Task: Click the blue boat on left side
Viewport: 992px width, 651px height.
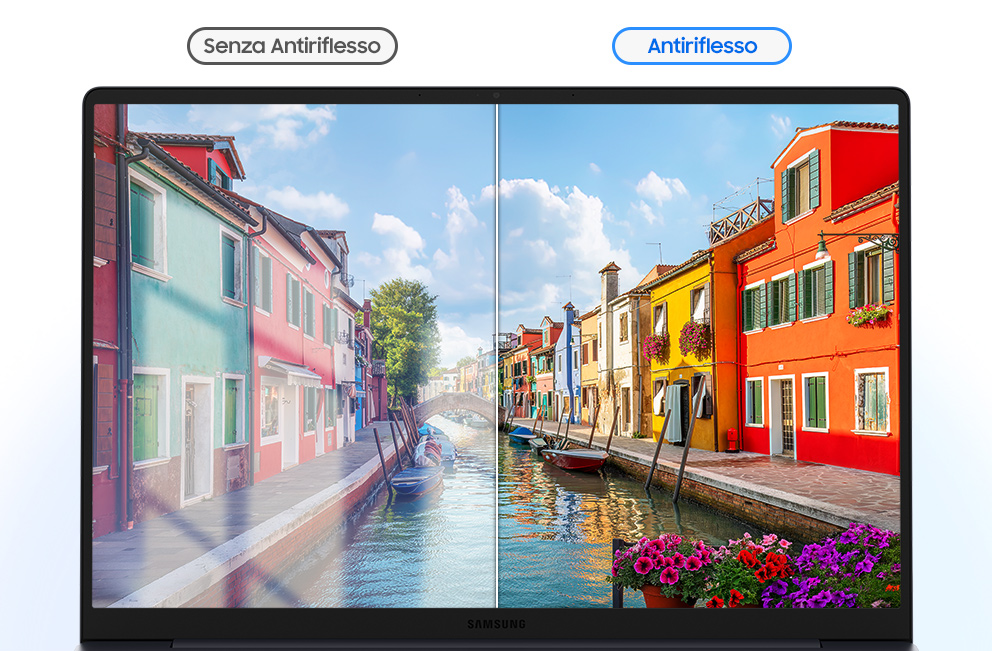Action: pos(417,478)
